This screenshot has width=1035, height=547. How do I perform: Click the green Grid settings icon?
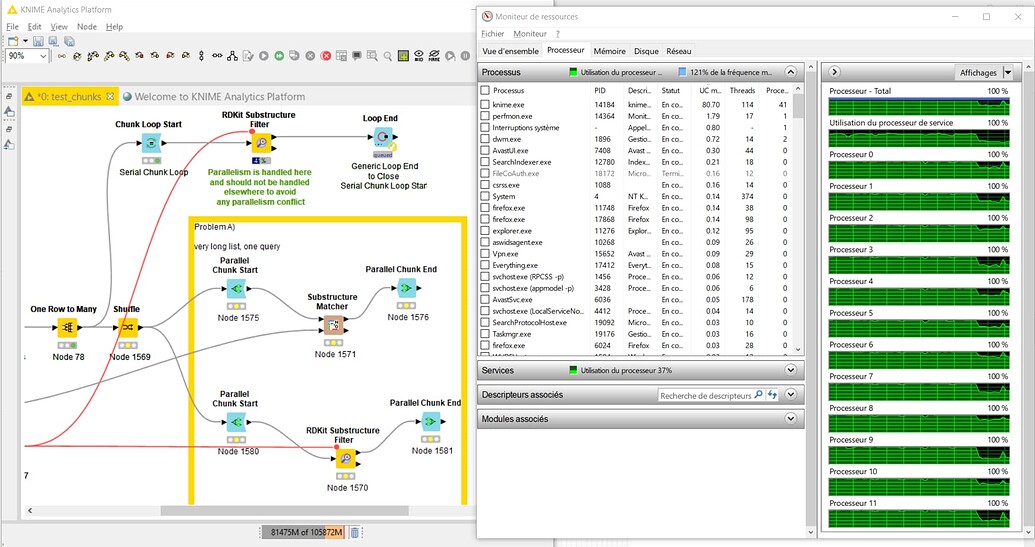(403, 56)
